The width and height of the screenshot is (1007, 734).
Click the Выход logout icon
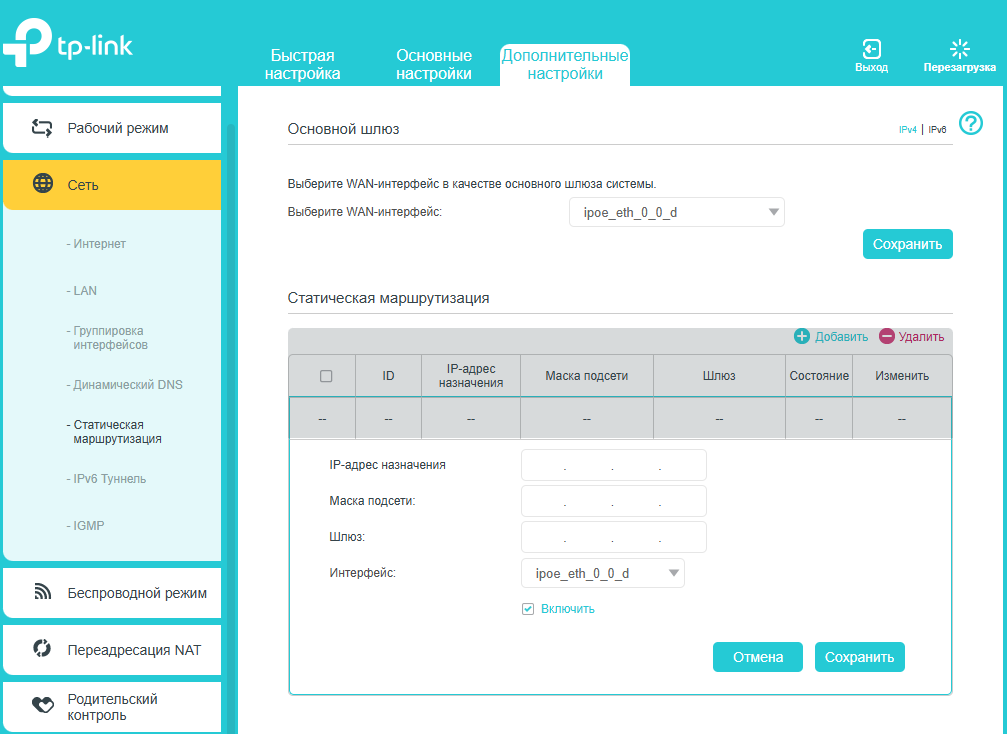coord(871,49)
